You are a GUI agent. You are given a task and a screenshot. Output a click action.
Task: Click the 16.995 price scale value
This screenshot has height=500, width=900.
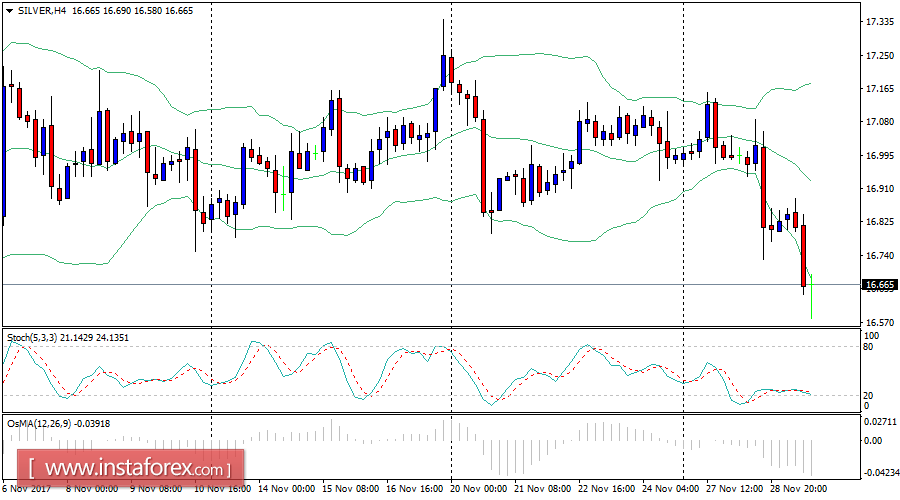point(880,156)
